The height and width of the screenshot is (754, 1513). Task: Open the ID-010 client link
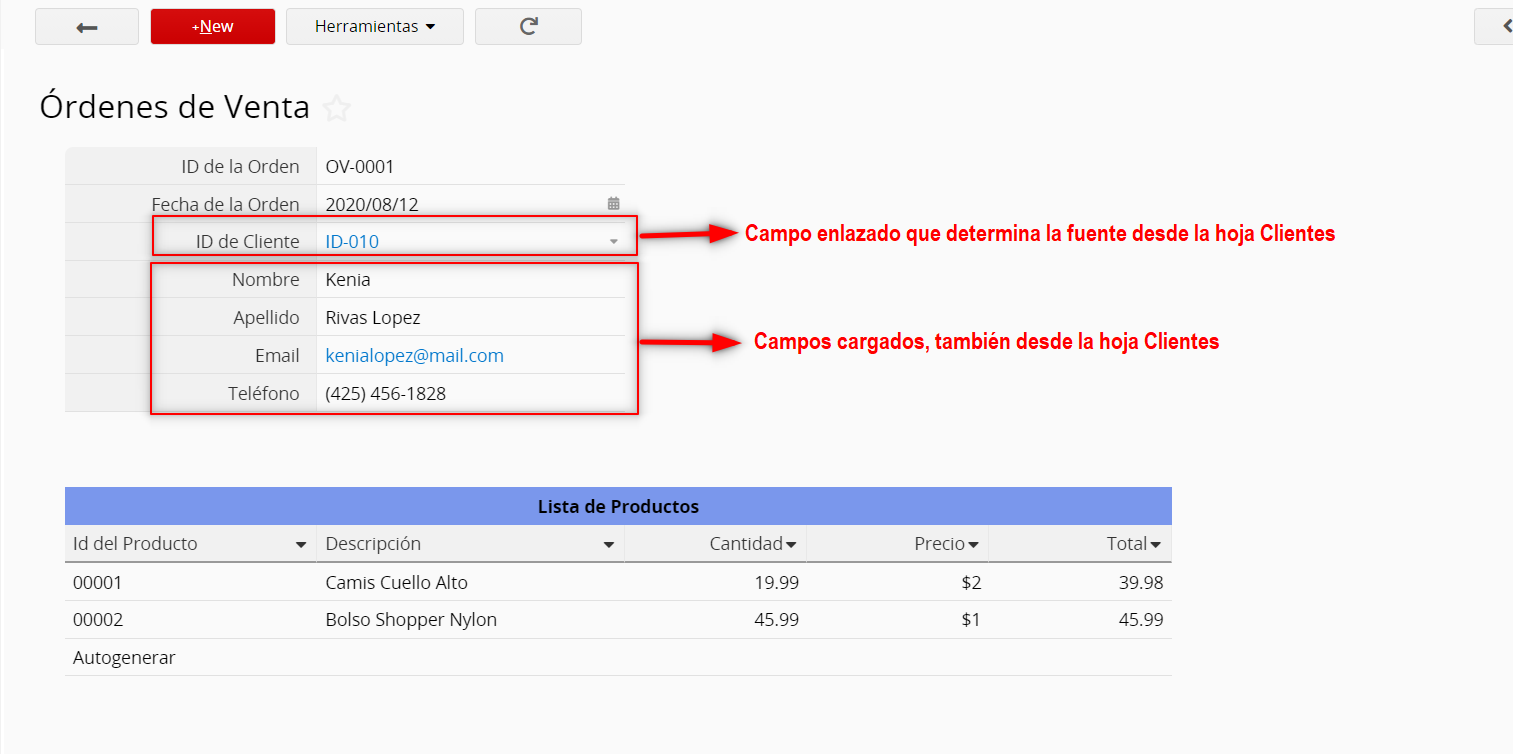pyautogui.click(x=352, y=242)
